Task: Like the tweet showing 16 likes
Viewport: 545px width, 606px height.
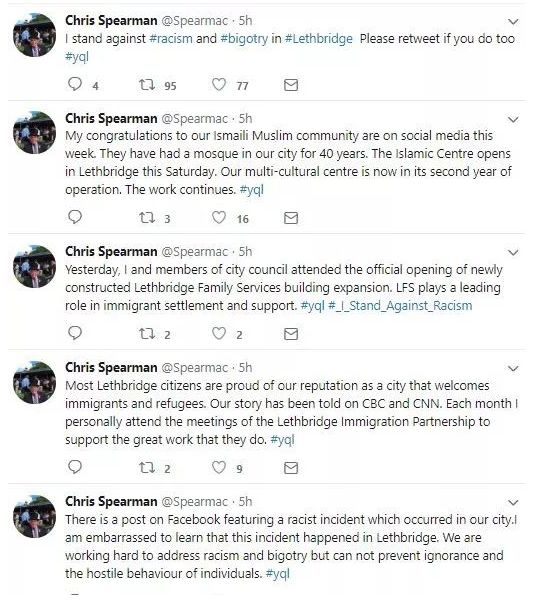Action: click(x=219, y=218)
